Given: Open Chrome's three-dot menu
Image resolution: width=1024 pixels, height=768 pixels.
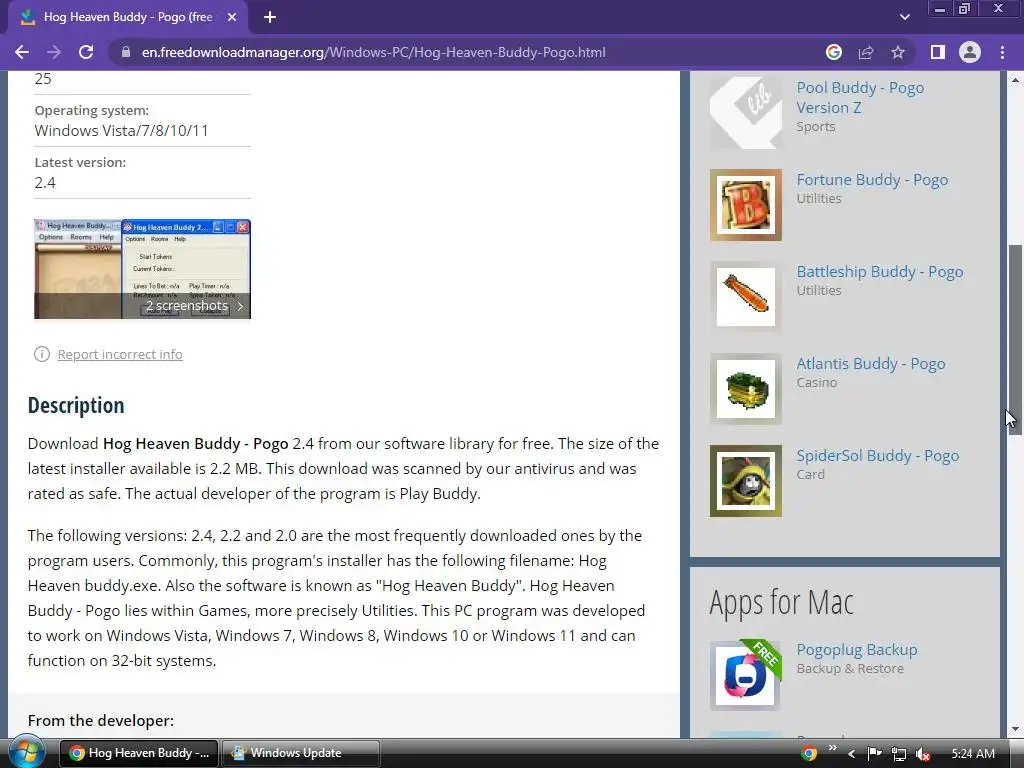Looking at the screenshot, I should click(x=1002, y=52).
